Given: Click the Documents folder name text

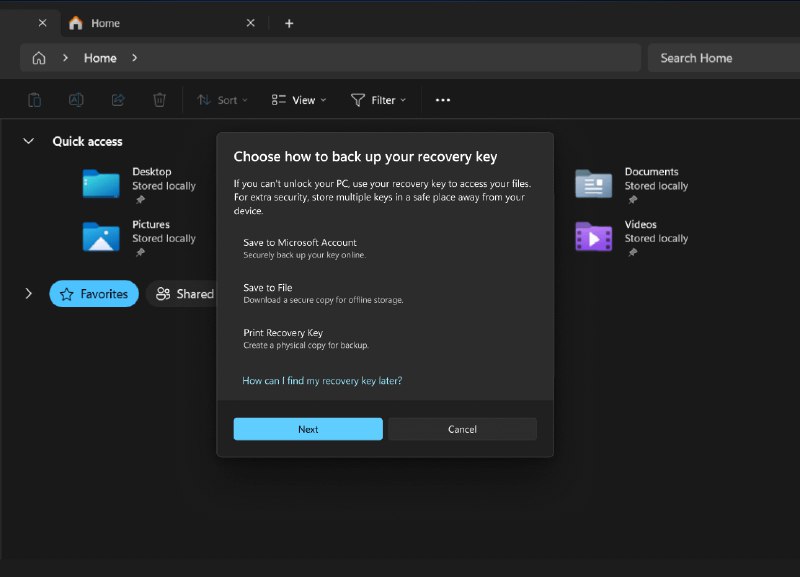Looking at the screenshot, I should (652, 171).
